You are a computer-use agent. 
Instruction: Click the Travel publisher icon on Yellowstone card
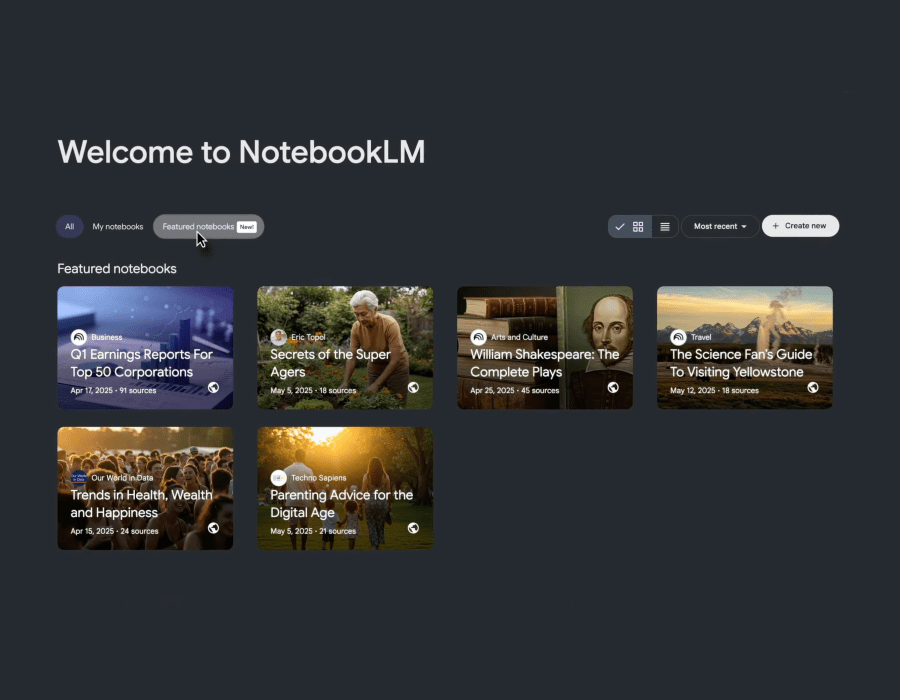pos(679,337)
